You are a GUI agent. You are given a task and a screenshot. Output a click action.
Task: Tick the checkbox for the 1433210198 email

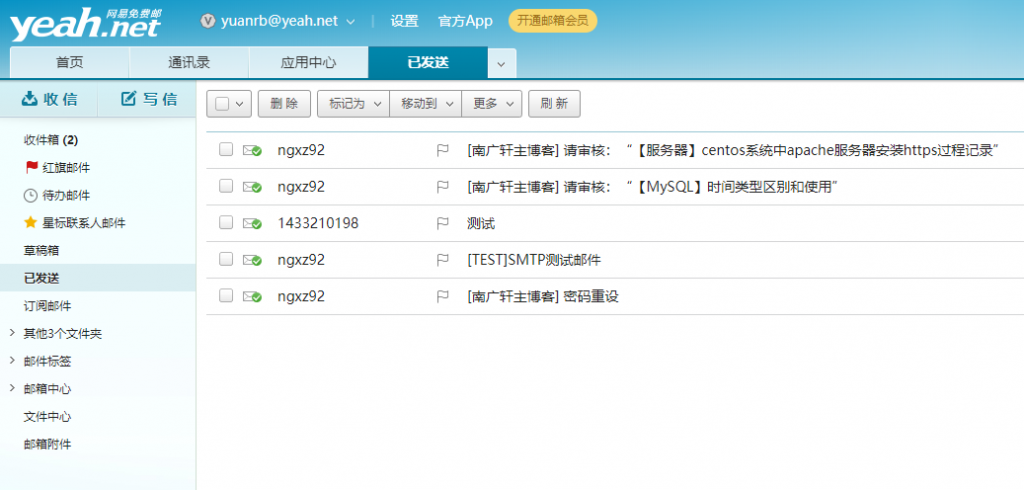tap(226, 223)
